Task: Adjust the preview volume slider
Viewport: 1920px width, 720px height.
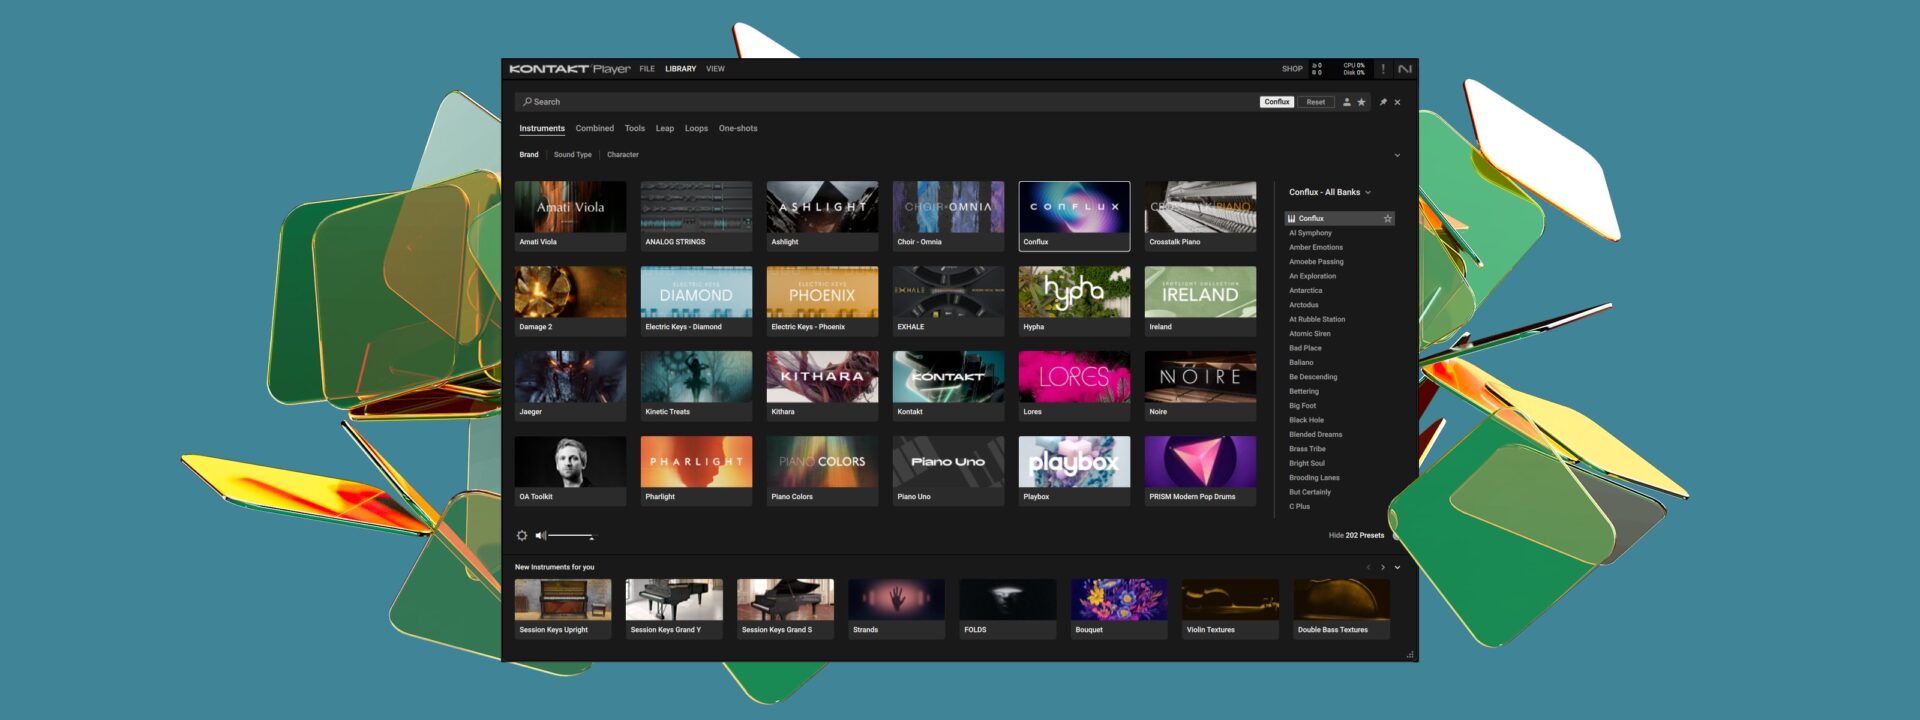Action: coord(572,536)
